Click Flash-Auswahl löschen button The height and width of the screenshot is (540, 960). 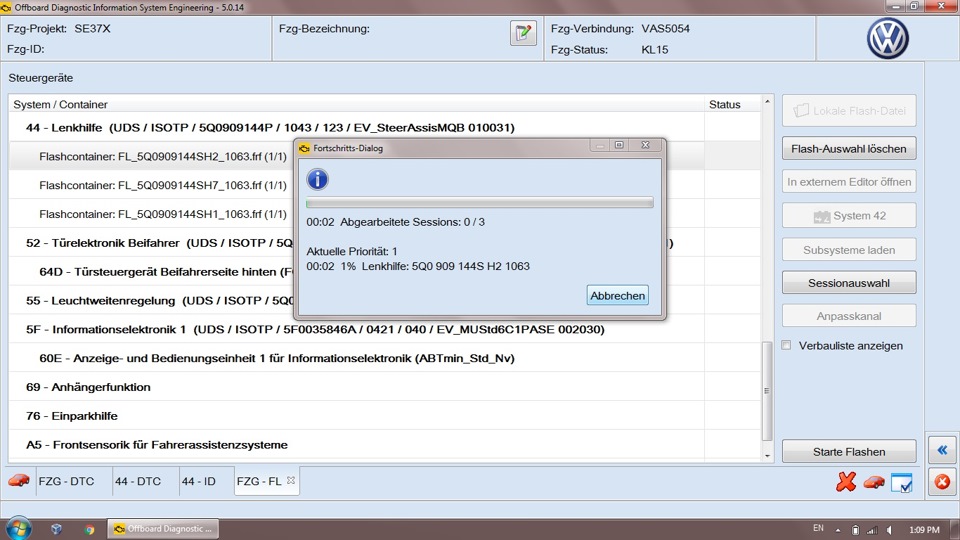(x=849, y=148)
